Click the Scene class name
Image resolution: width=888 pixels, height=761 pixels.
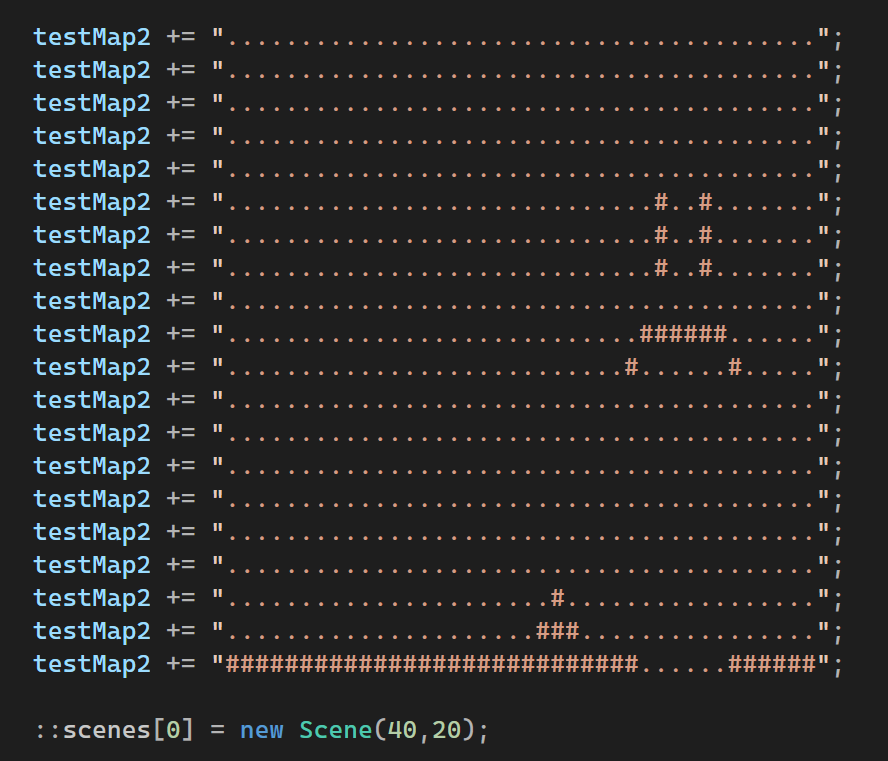[336, 730]
